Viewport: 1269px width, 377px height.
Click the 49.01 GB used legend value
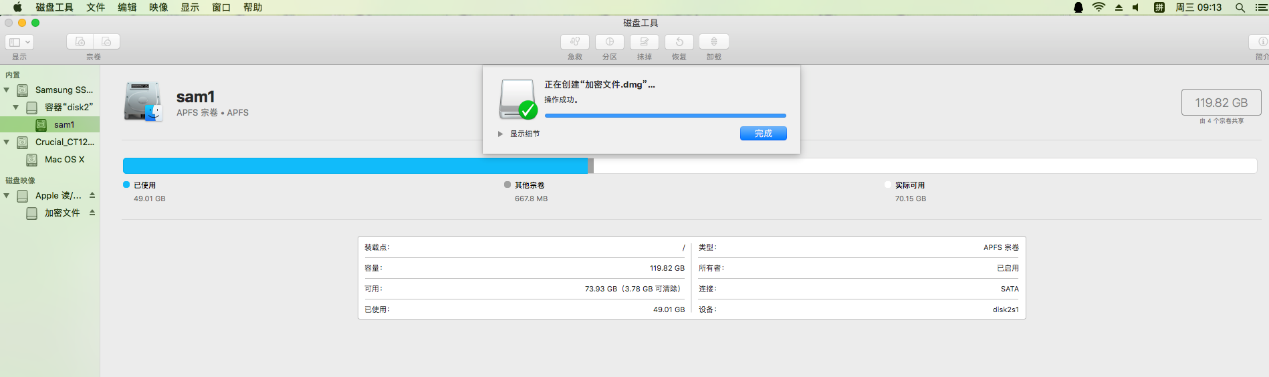(149, 199)
